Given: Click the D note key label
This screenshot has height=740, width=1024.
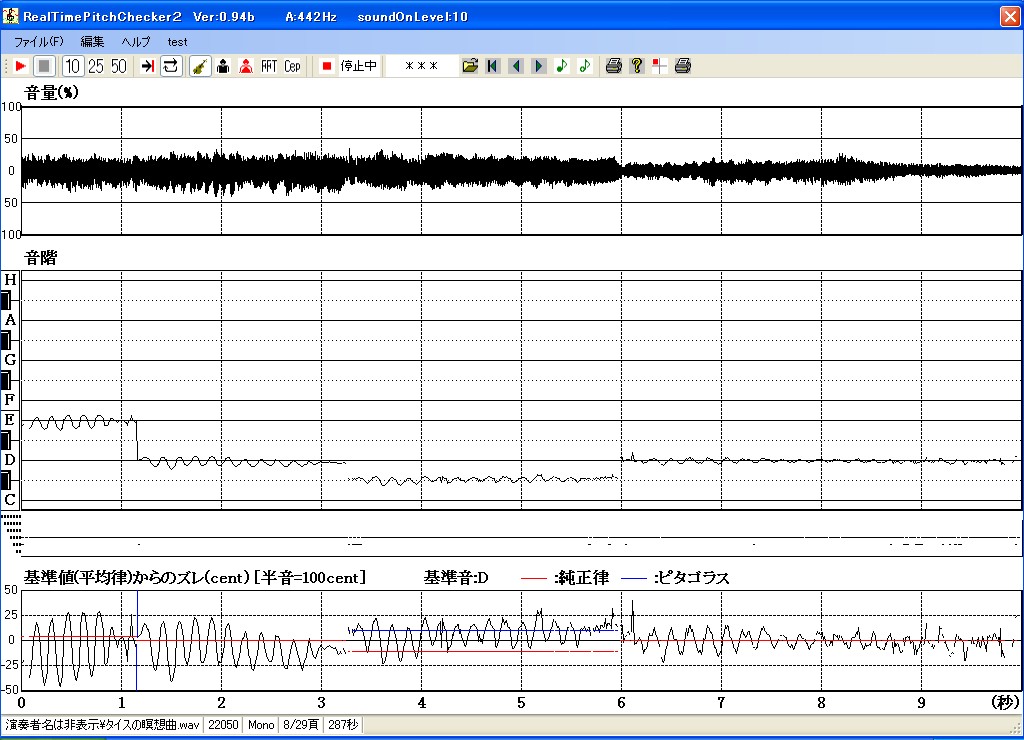Looking at the screenshot, I should (10, 460).
